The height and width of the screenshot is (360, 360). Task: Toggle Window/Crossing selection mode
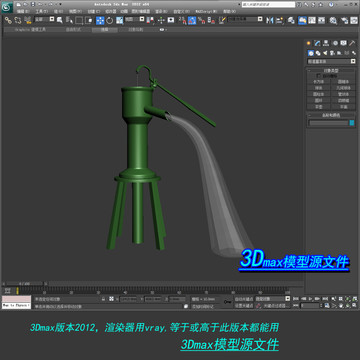pos(89,20)
